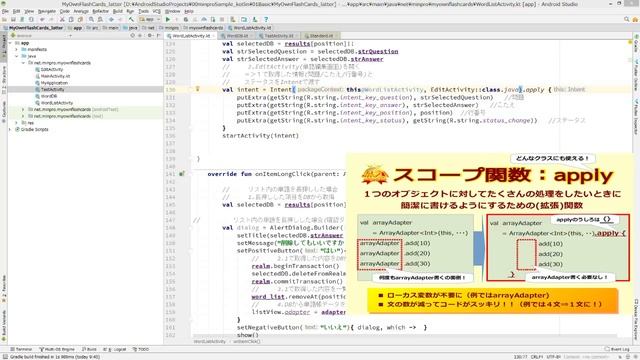640x360 pixels.
Task: Click the Search Everywhere magnifier at top right
Action: 627,19
